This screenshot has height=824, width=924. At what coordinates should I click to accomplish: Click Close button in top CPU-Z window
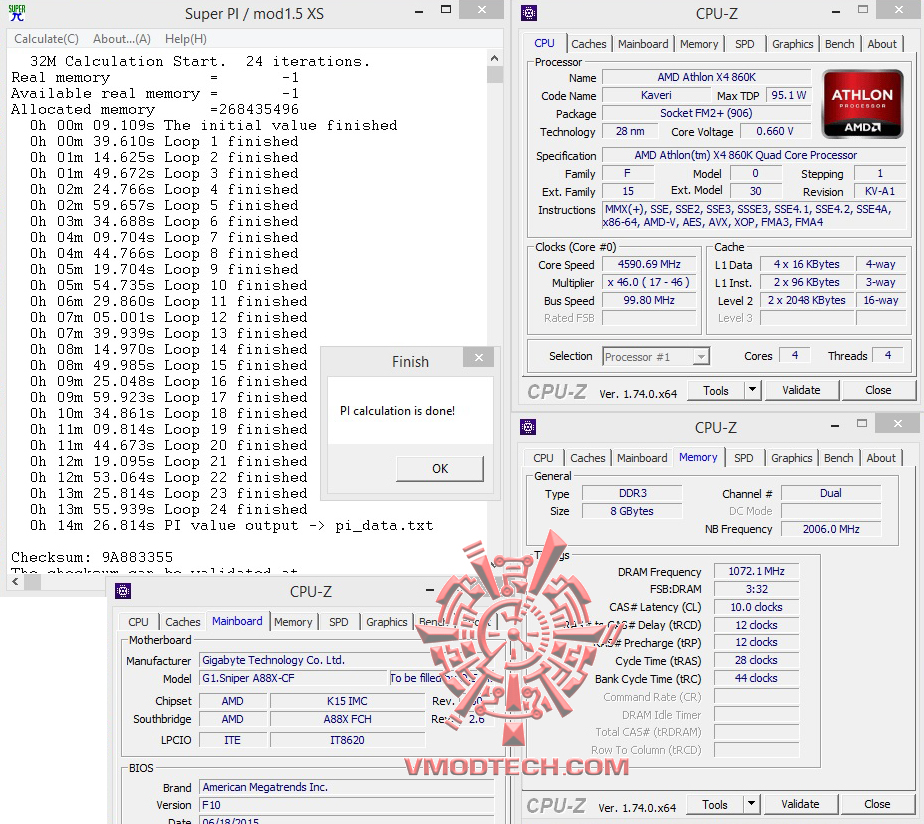tap(878, 390)
